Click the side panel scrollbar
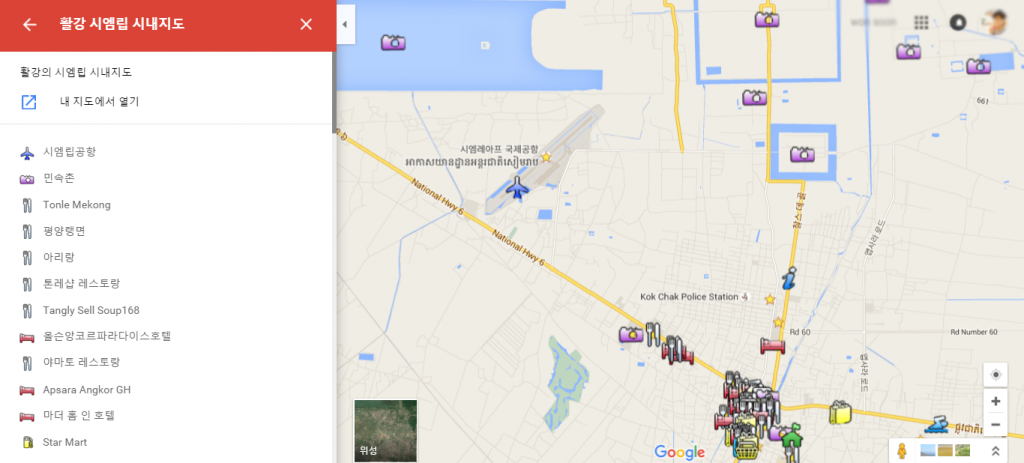Viewport: 1024px width, 463px height. [334, 91]
